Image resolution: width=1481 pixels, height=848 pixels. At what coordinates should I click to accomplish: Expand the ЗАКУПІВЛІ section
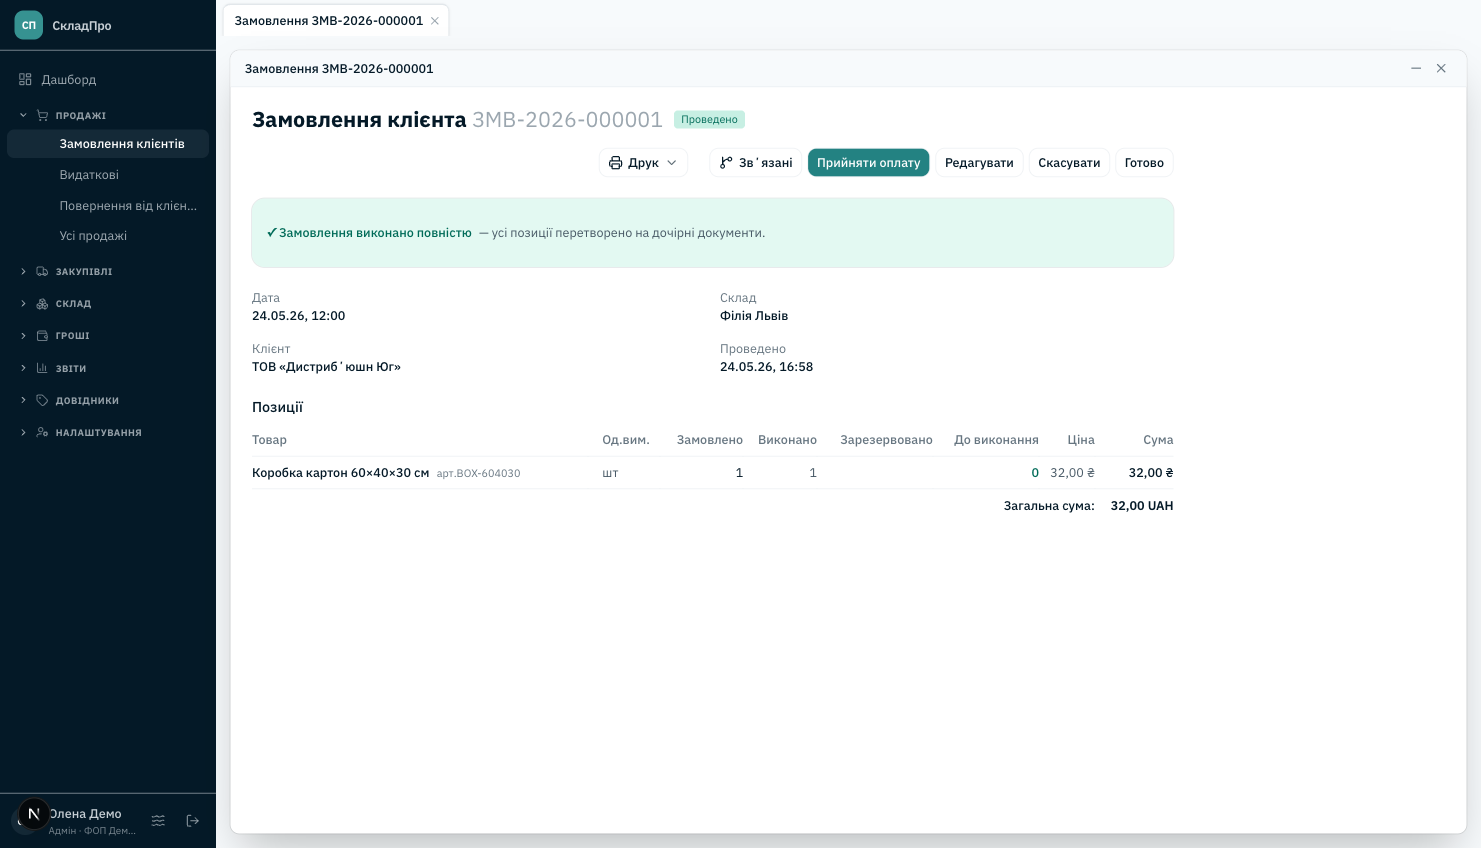tap(23, 271)
